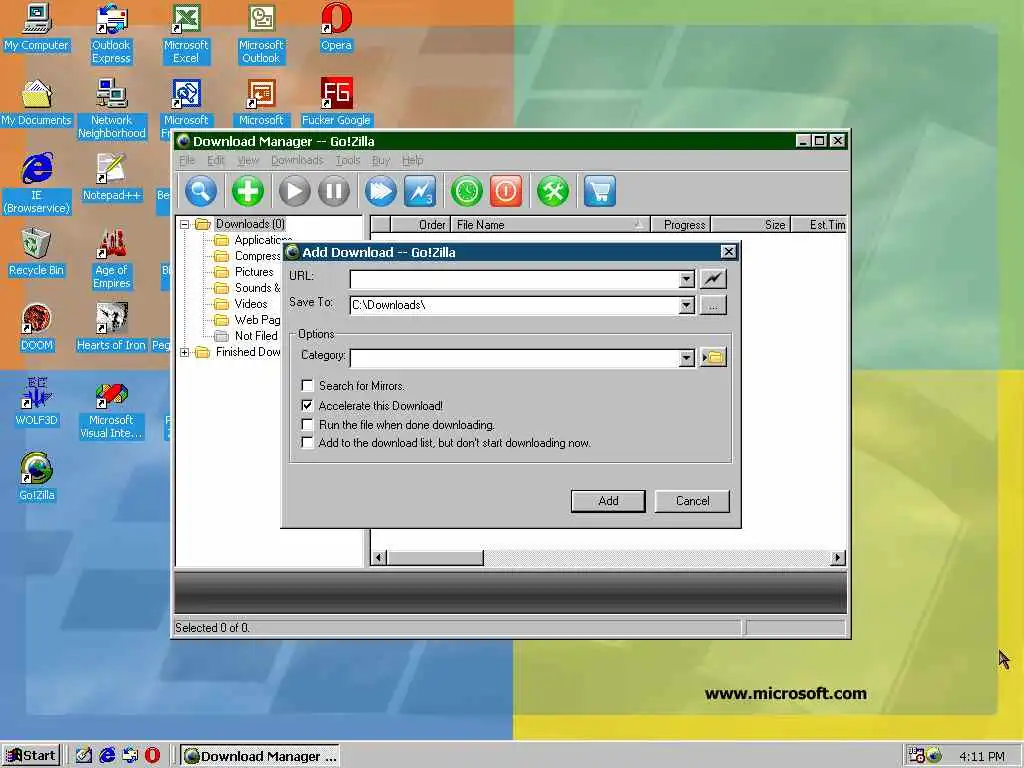Collapse the Downloads (0) tree node
The width and height of the screenshot is (1024, 768).
[185, 224]
